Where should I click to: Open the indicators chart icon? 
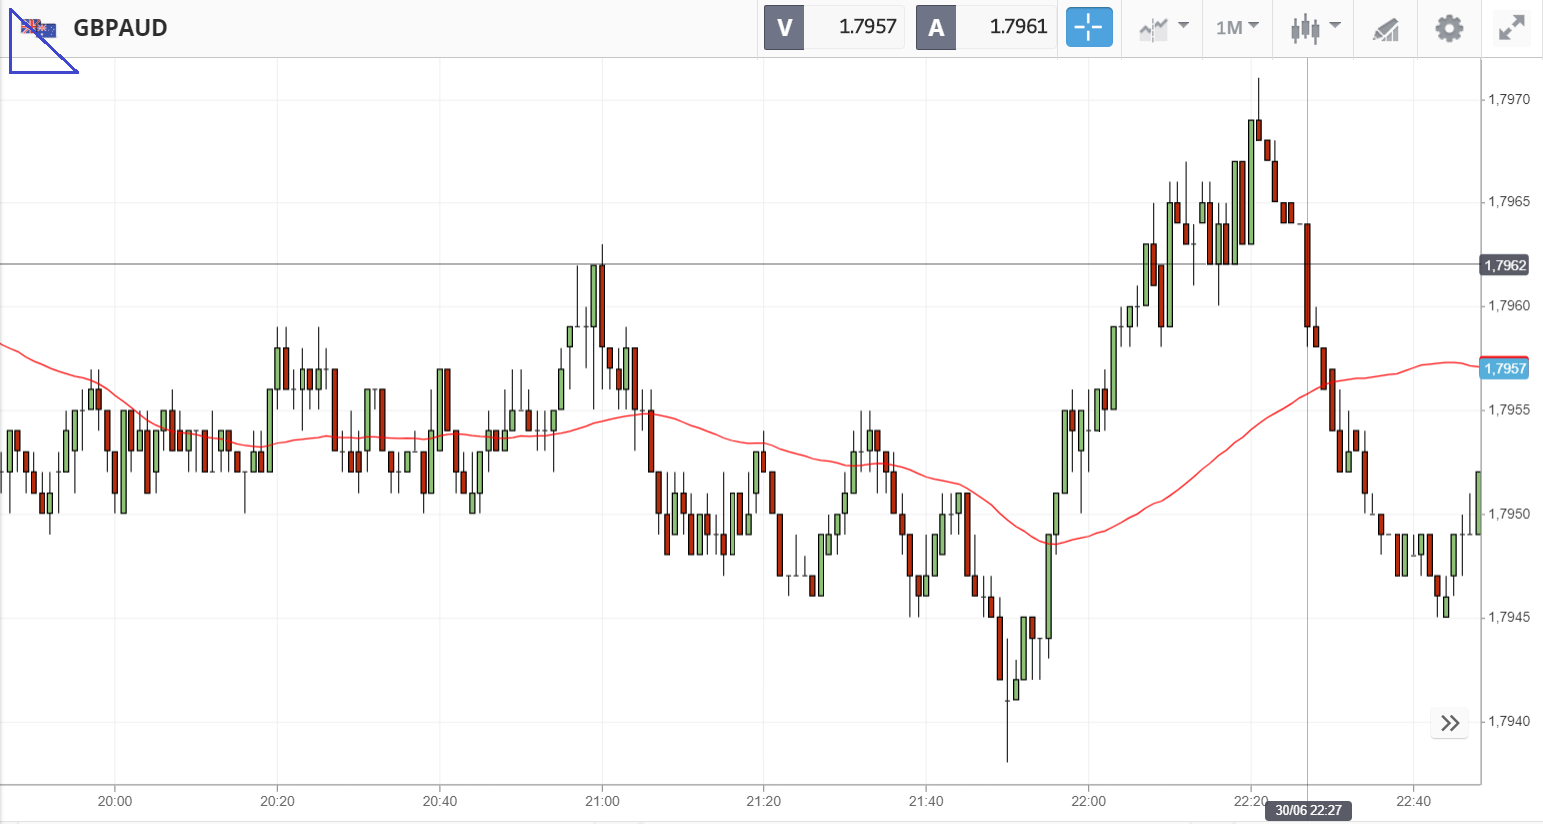pos(1153,29)
